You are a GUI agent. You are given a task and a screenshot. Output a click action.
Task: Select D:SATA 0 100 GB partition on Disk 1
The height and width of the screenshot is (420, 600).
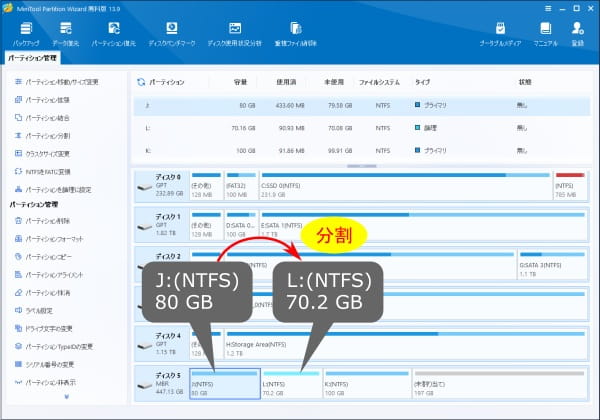[241, 226]
